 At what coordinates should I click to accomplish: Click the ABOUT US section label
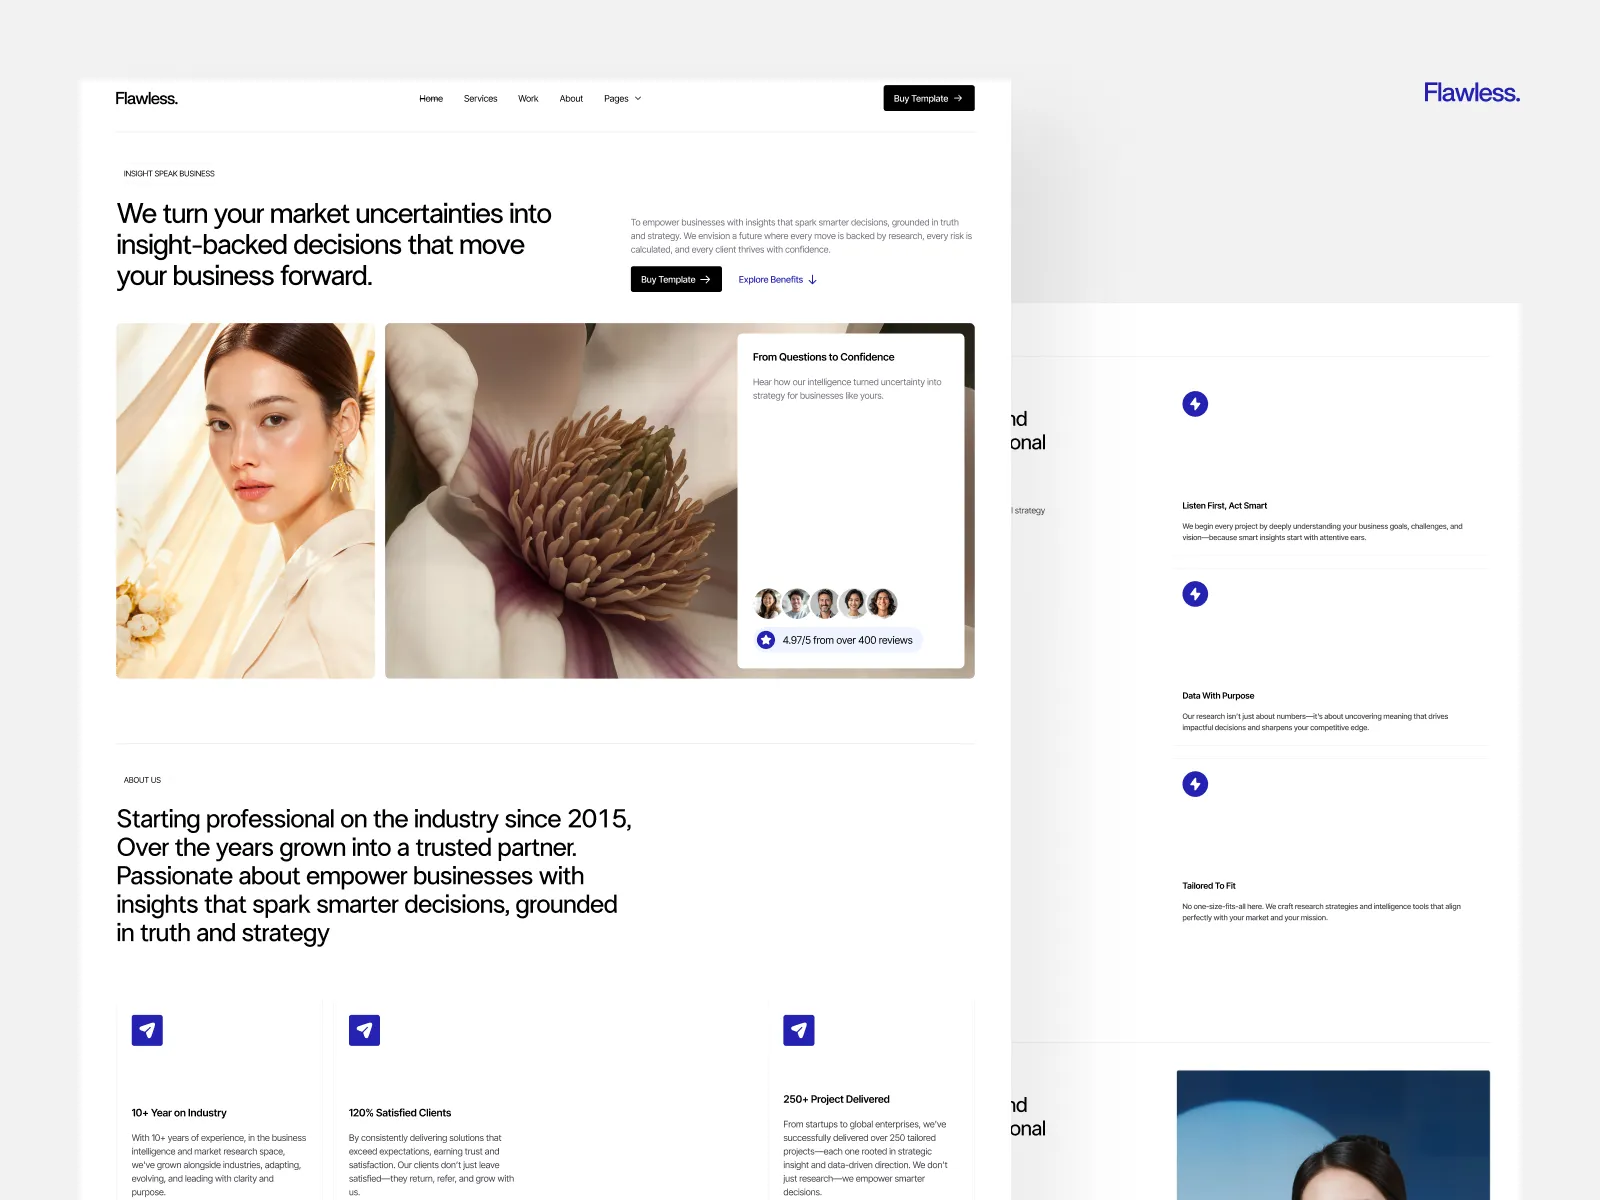(x=142, y=780)
